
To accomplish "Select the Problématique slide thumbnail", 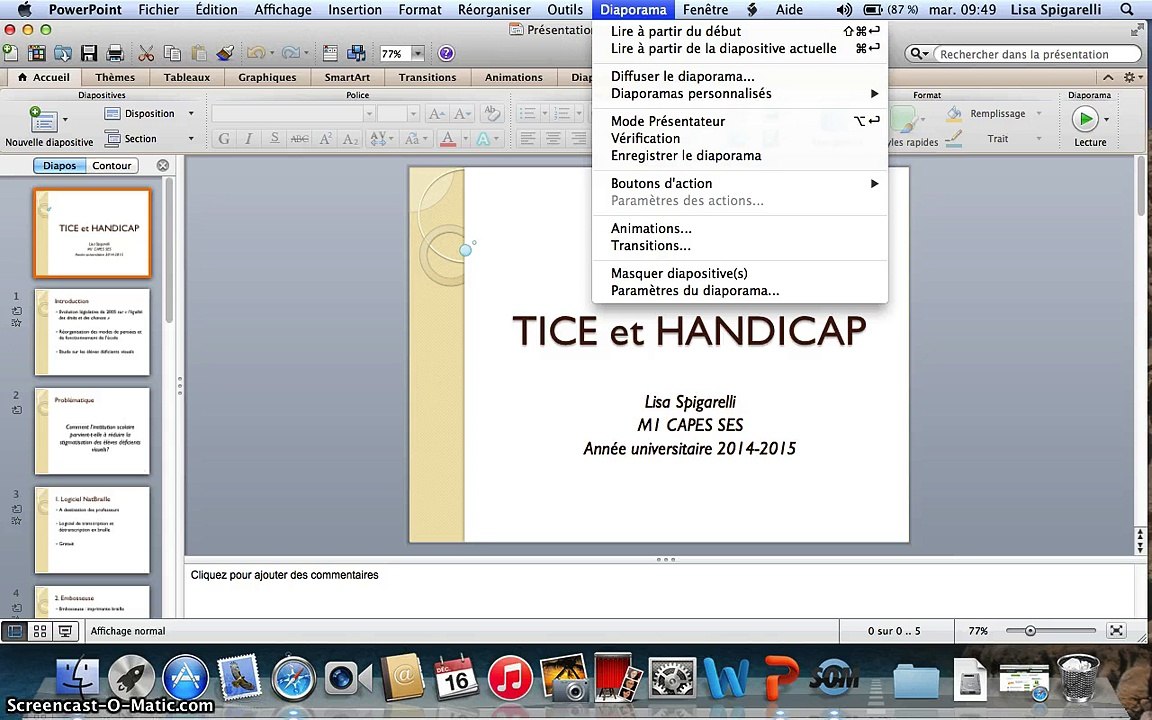I will [92, 431].
